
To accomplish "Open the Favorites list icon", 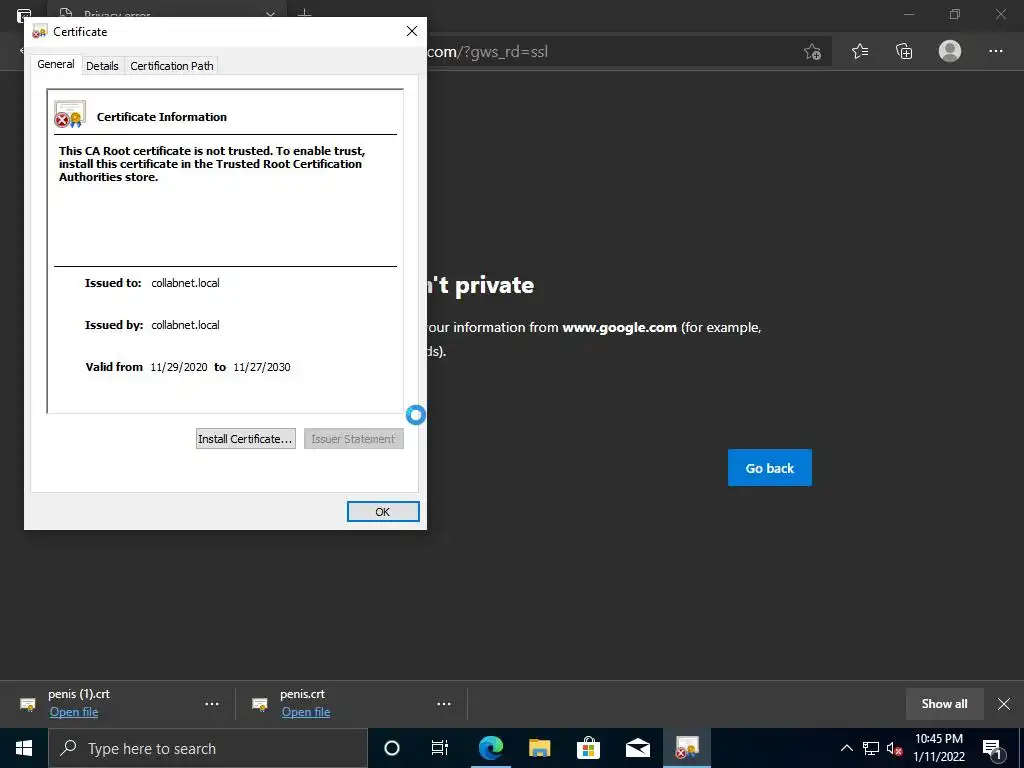I will click(x=859, y=52).
